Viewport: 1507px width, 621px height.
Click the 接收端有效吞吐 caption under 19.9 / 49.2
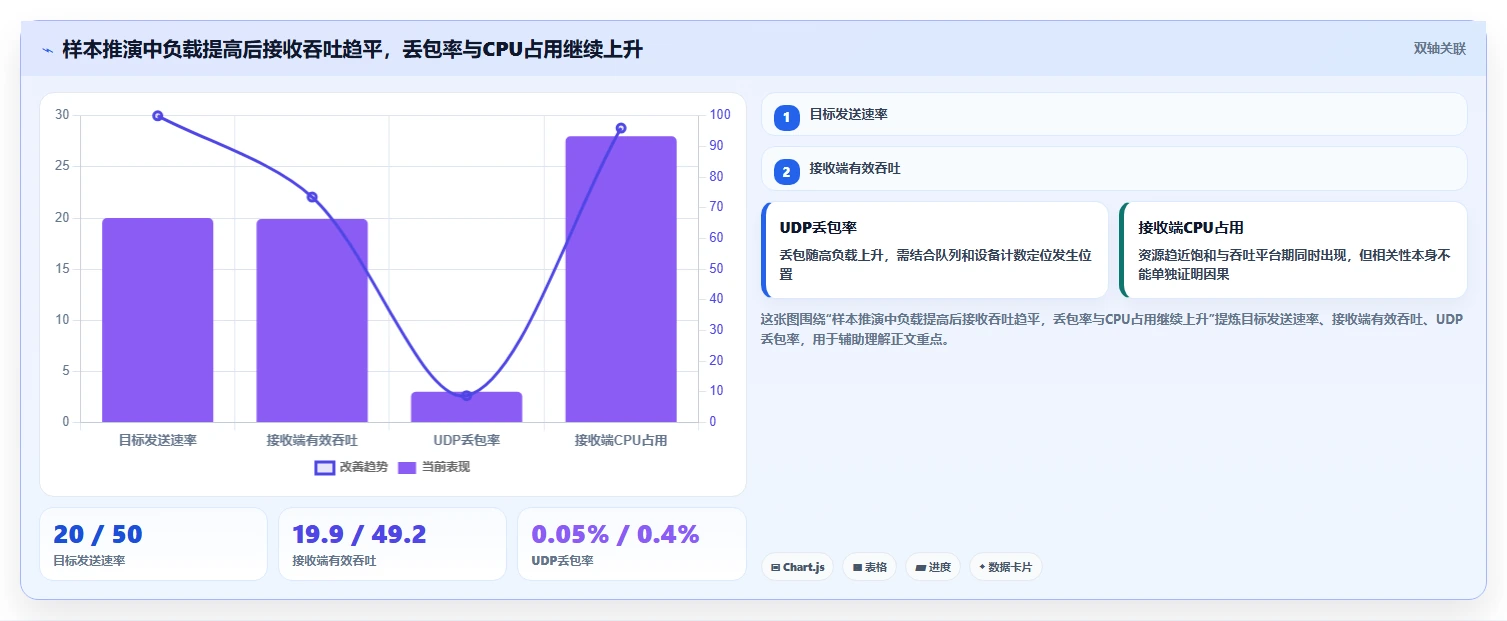334,561
